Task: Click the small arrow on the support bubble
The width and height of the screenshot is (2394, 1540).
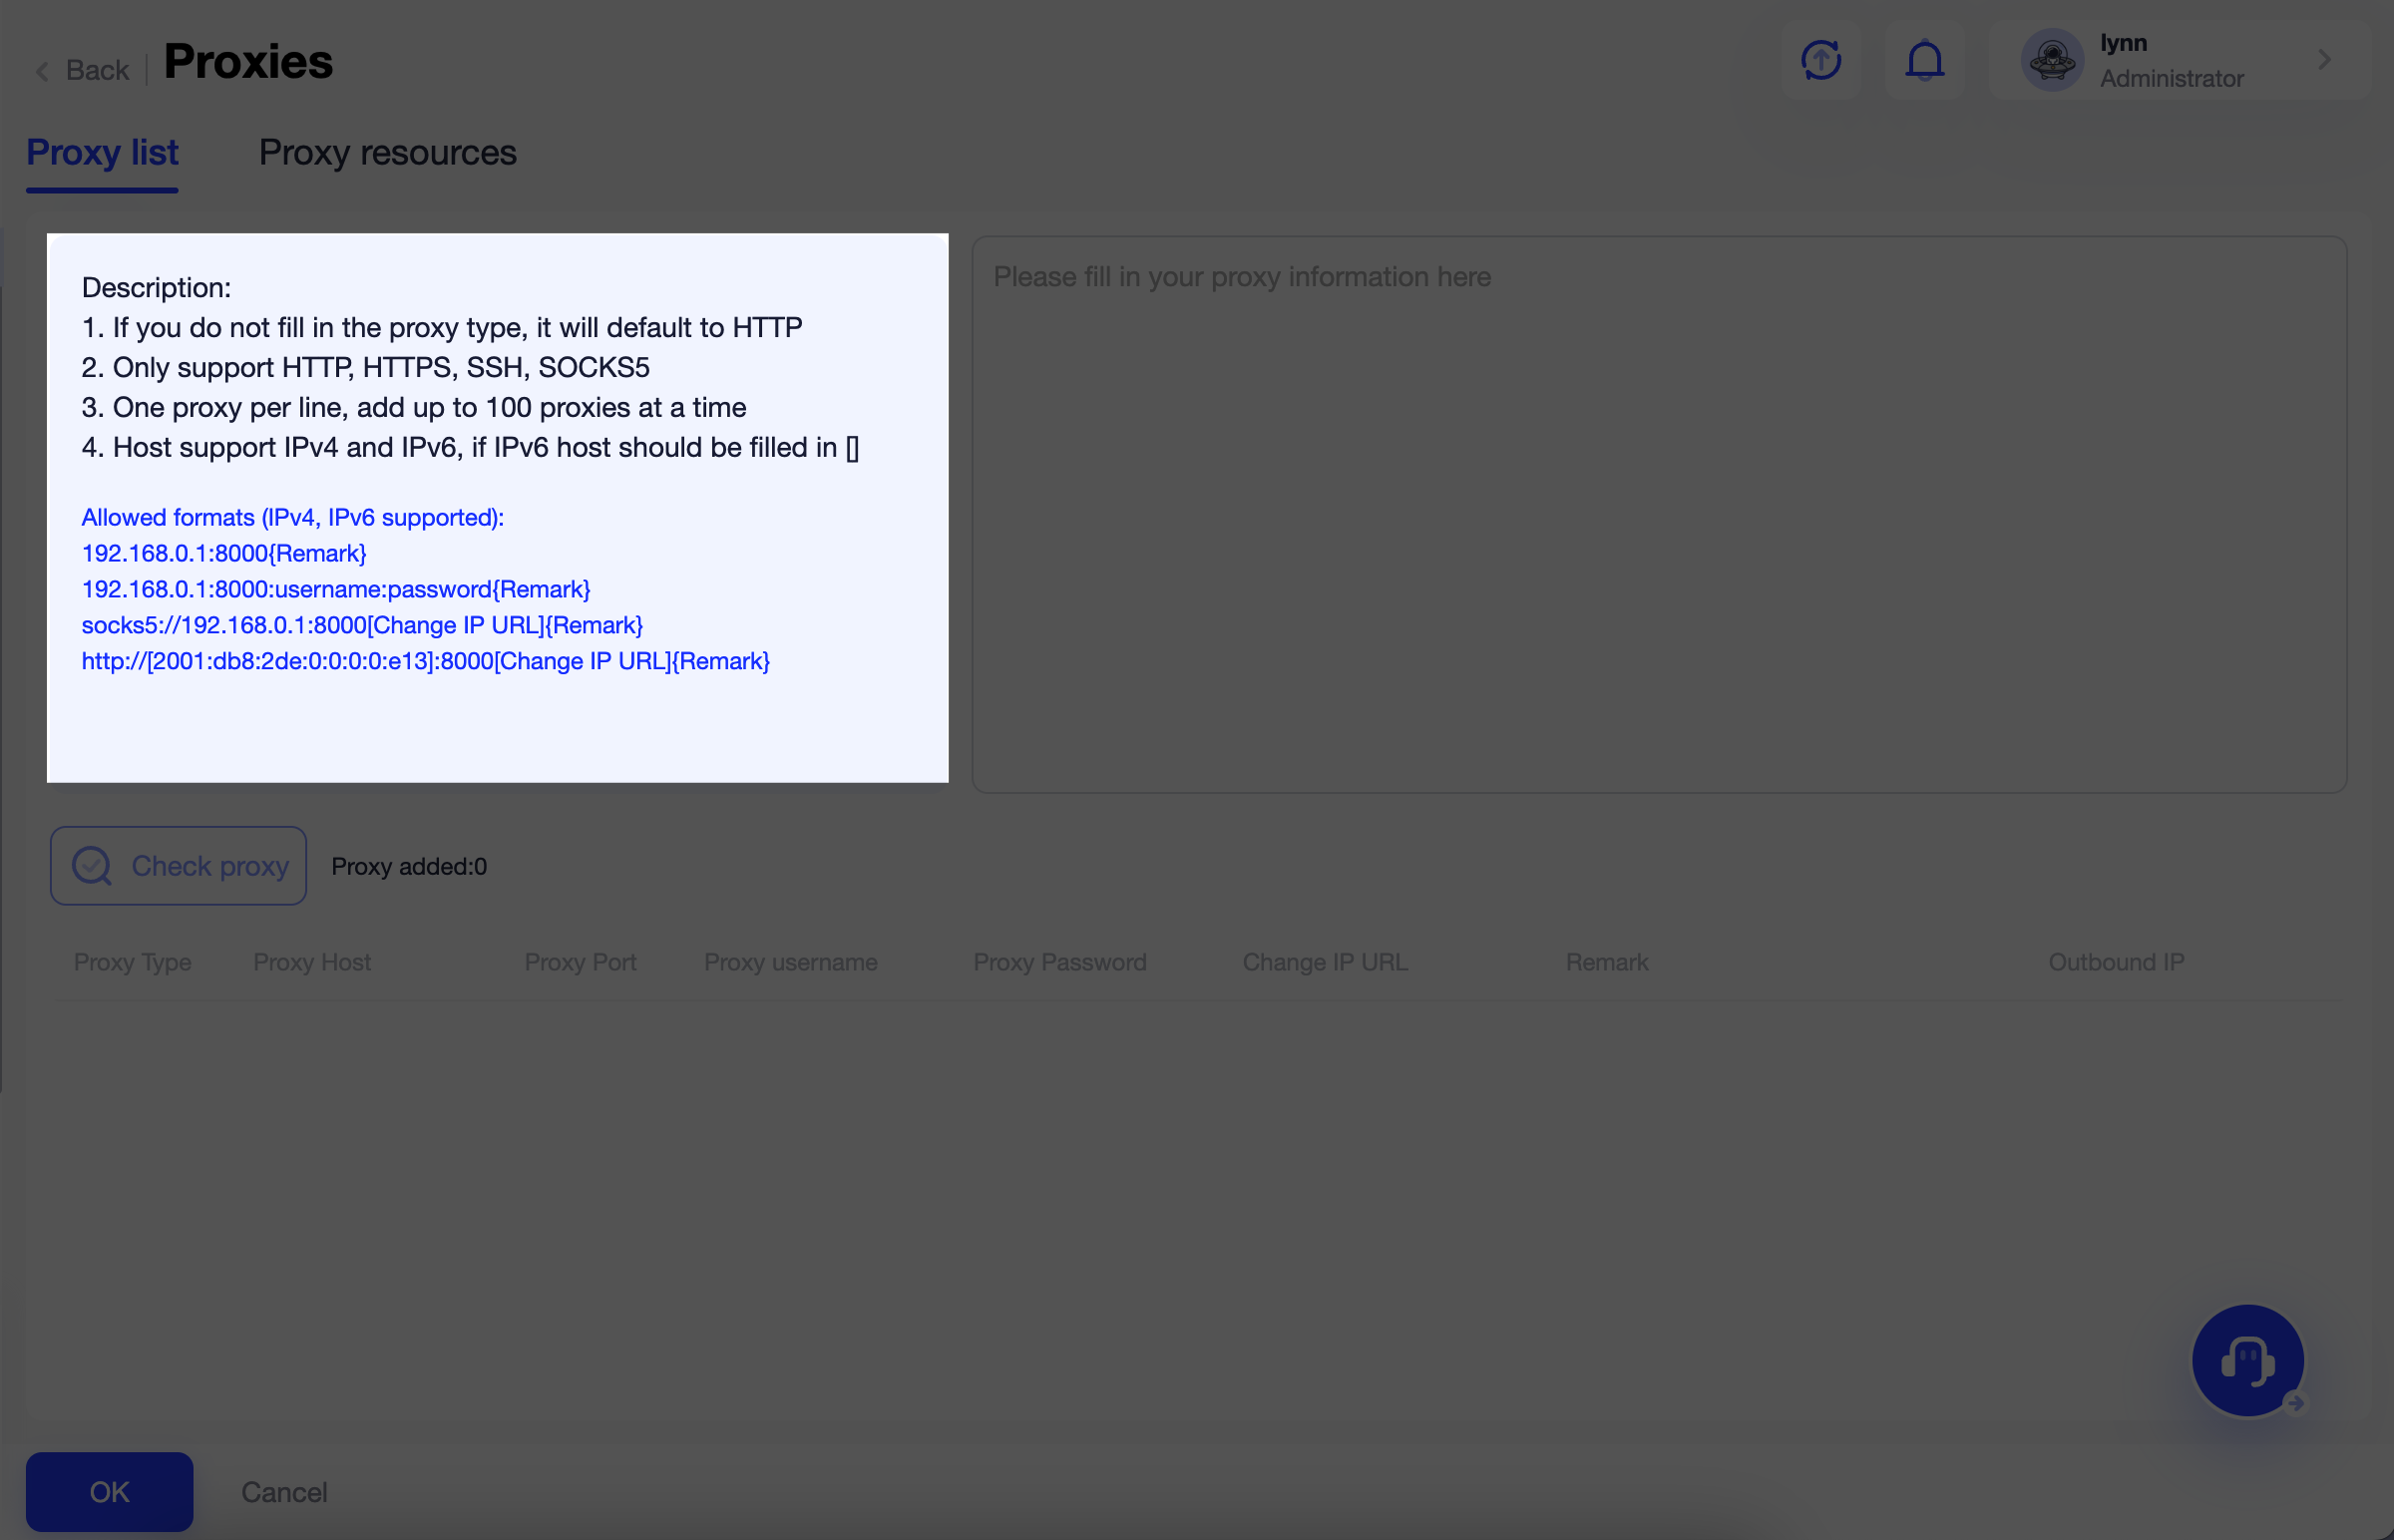Action: click(x=2295, y=1405)
